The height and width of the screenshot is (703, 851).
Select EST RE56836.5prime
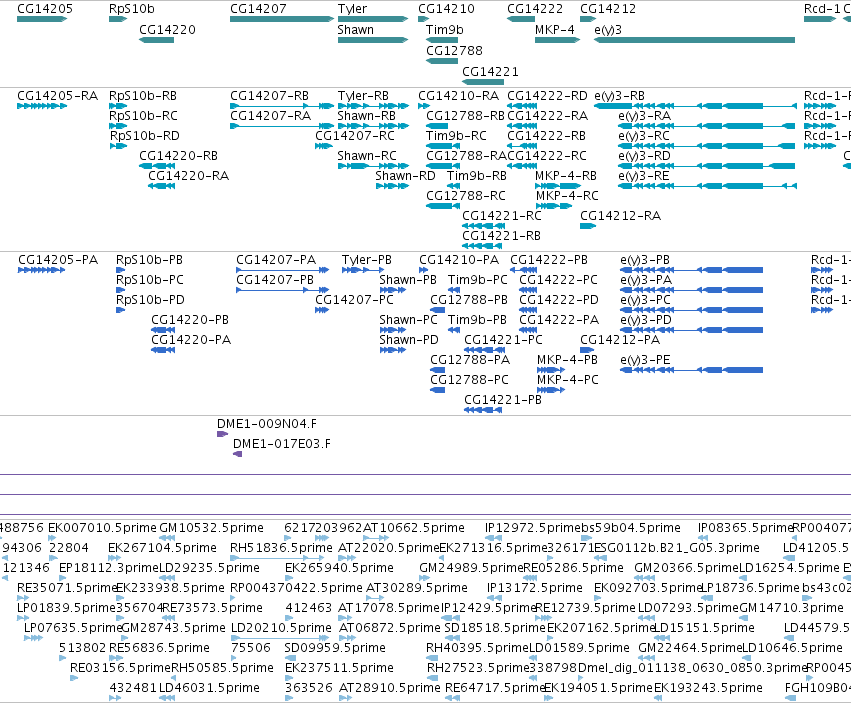pos(159,648)
